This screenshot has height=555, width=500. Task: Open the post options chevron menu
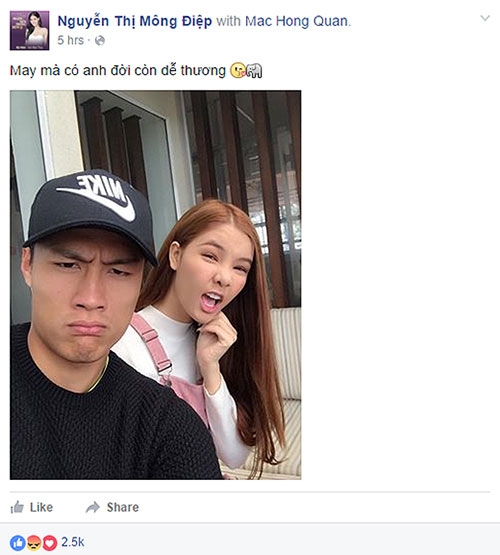pos(485,18)
